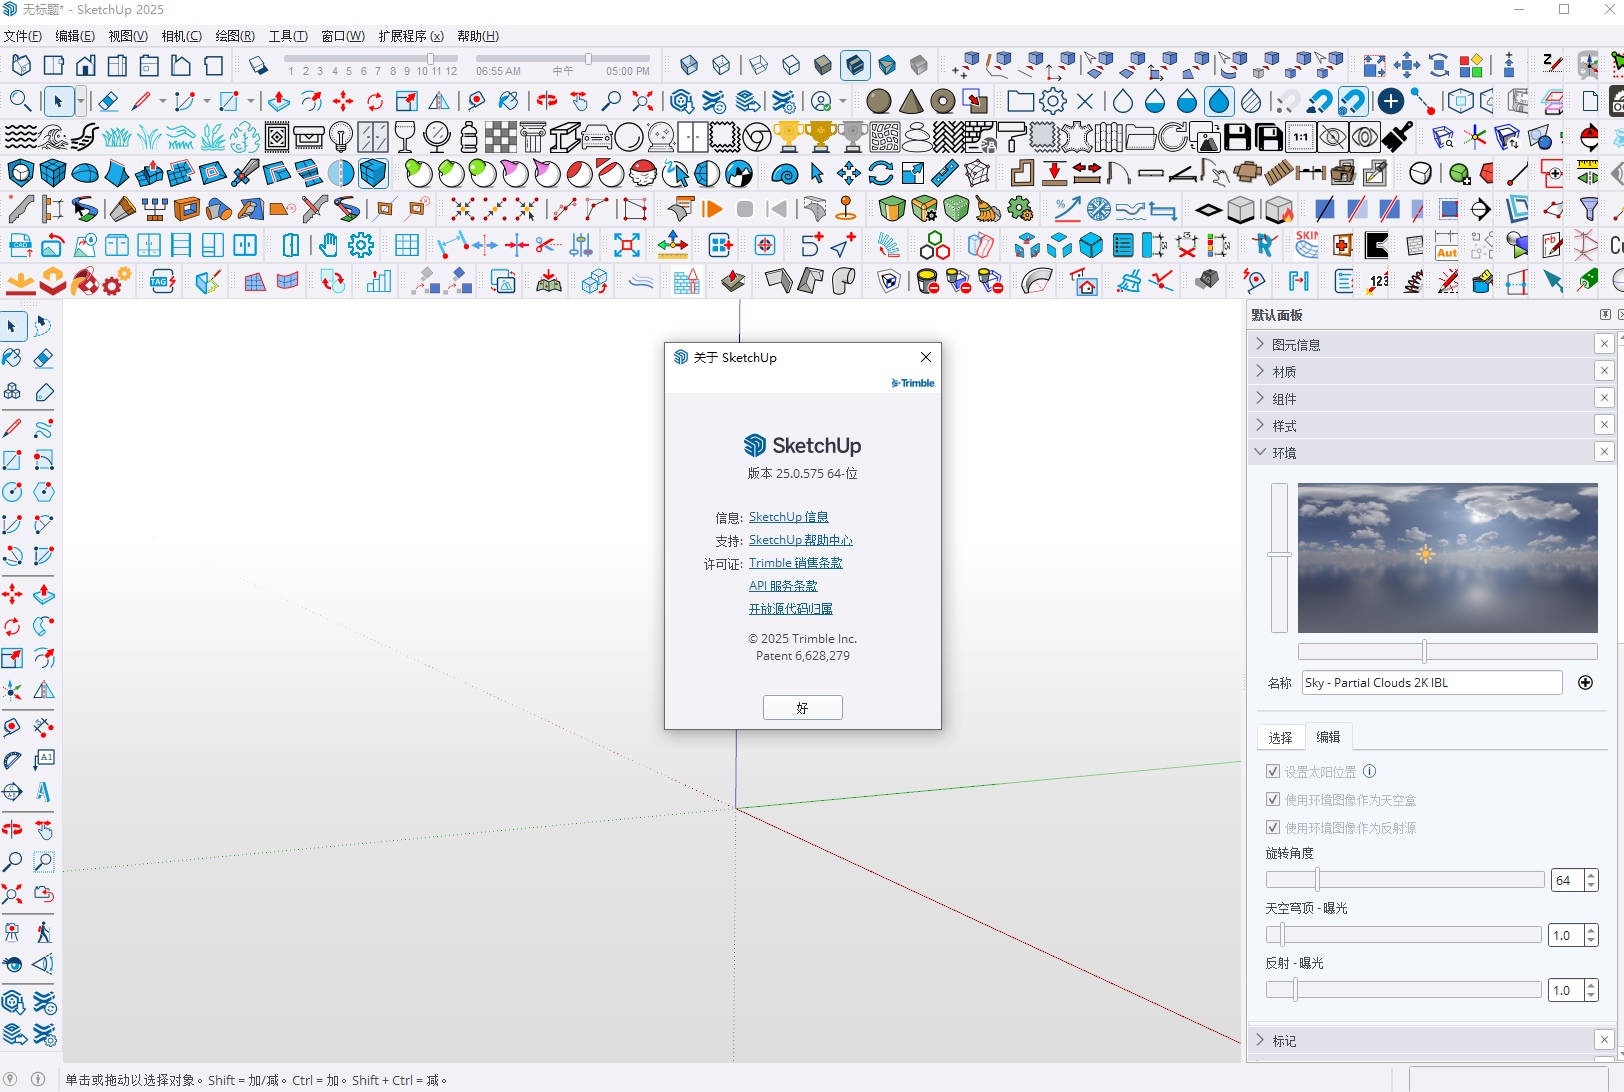Open the 文件(F) menu
This screenshot has width=1624, height=1092.
pos(23,36)
